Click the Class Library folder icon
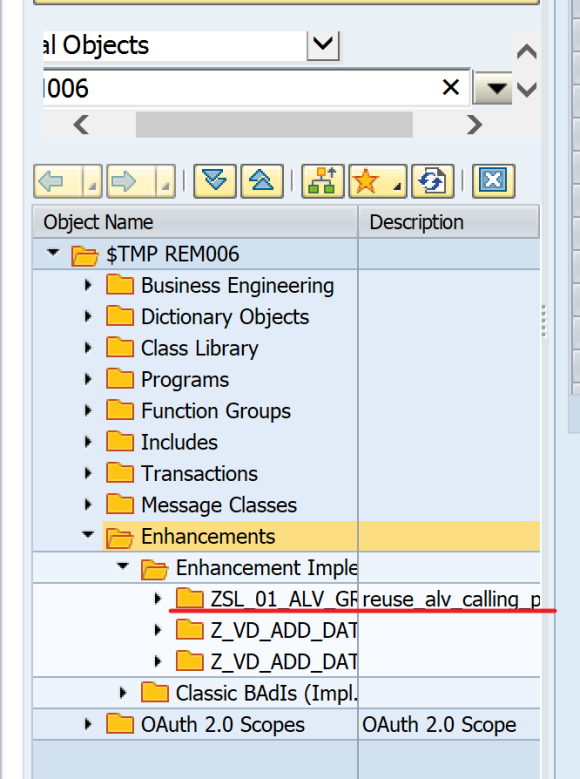This screenshot has height=779, width=580. (x=120, y=348)
